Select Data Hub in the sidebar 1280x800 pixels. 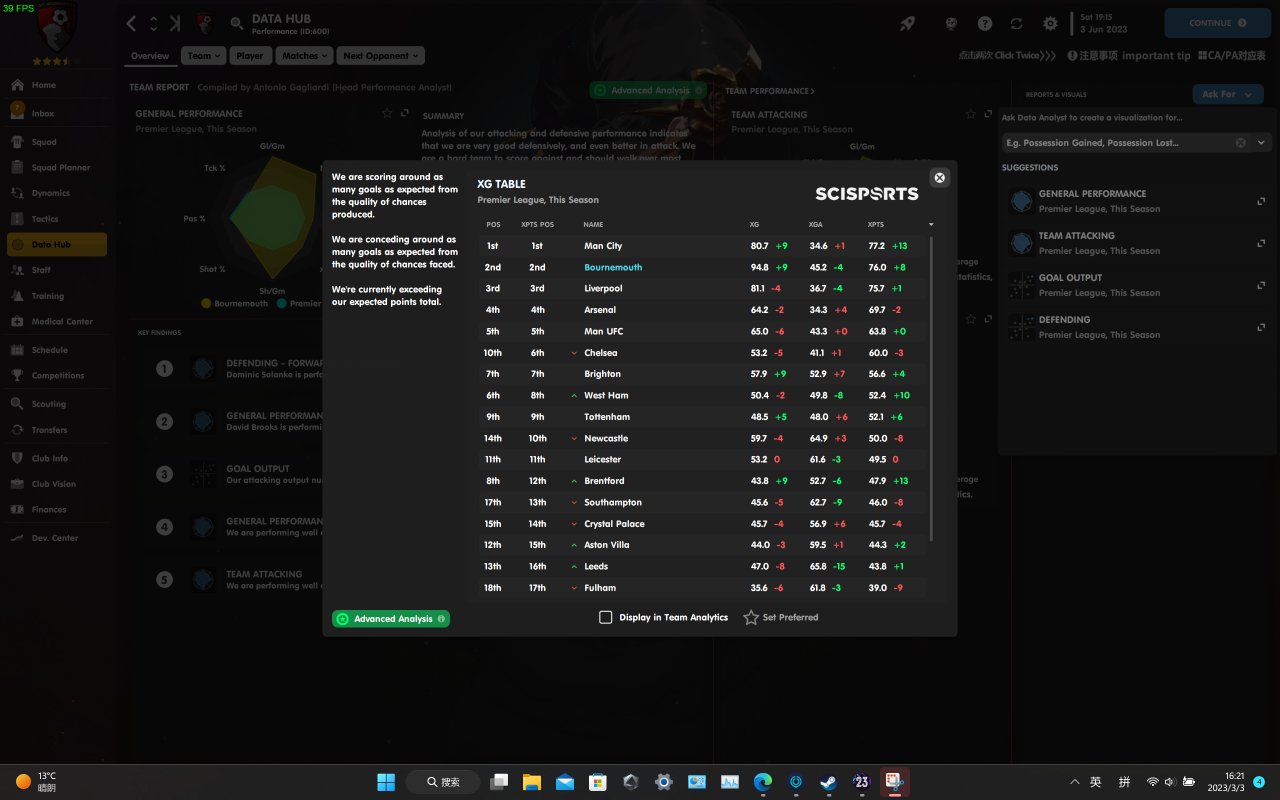point(56,245)
